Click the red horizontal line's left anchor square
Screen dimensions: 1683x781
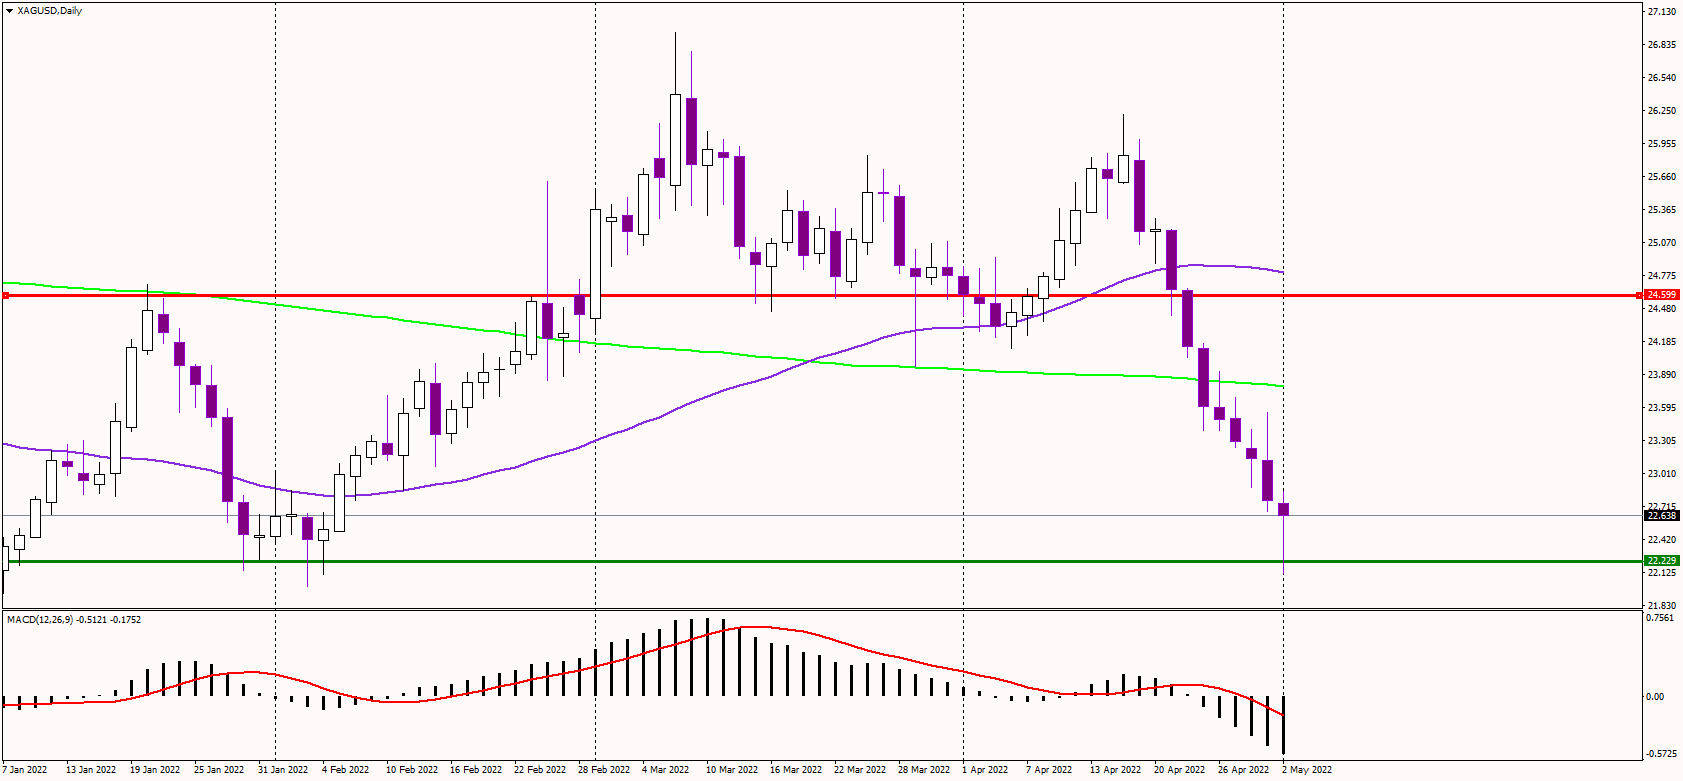5,295
